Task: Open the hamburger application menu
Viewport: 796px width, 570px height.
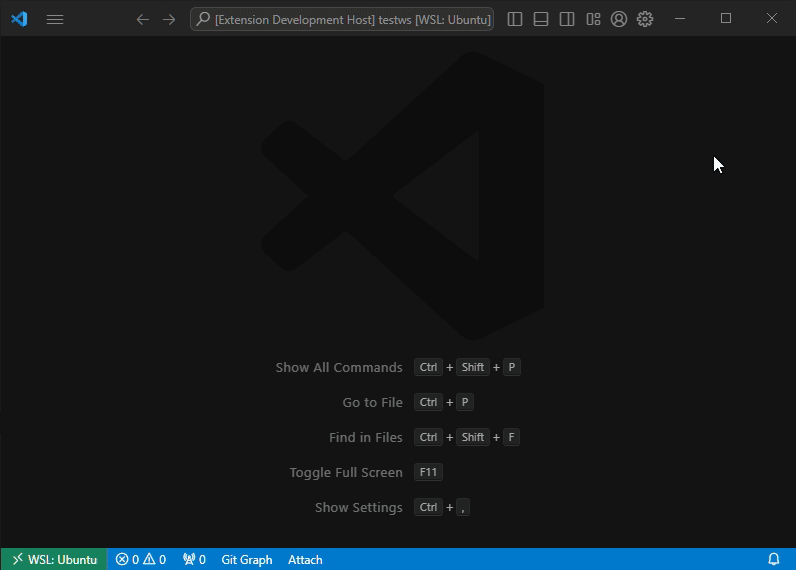Action: [55, 19]
